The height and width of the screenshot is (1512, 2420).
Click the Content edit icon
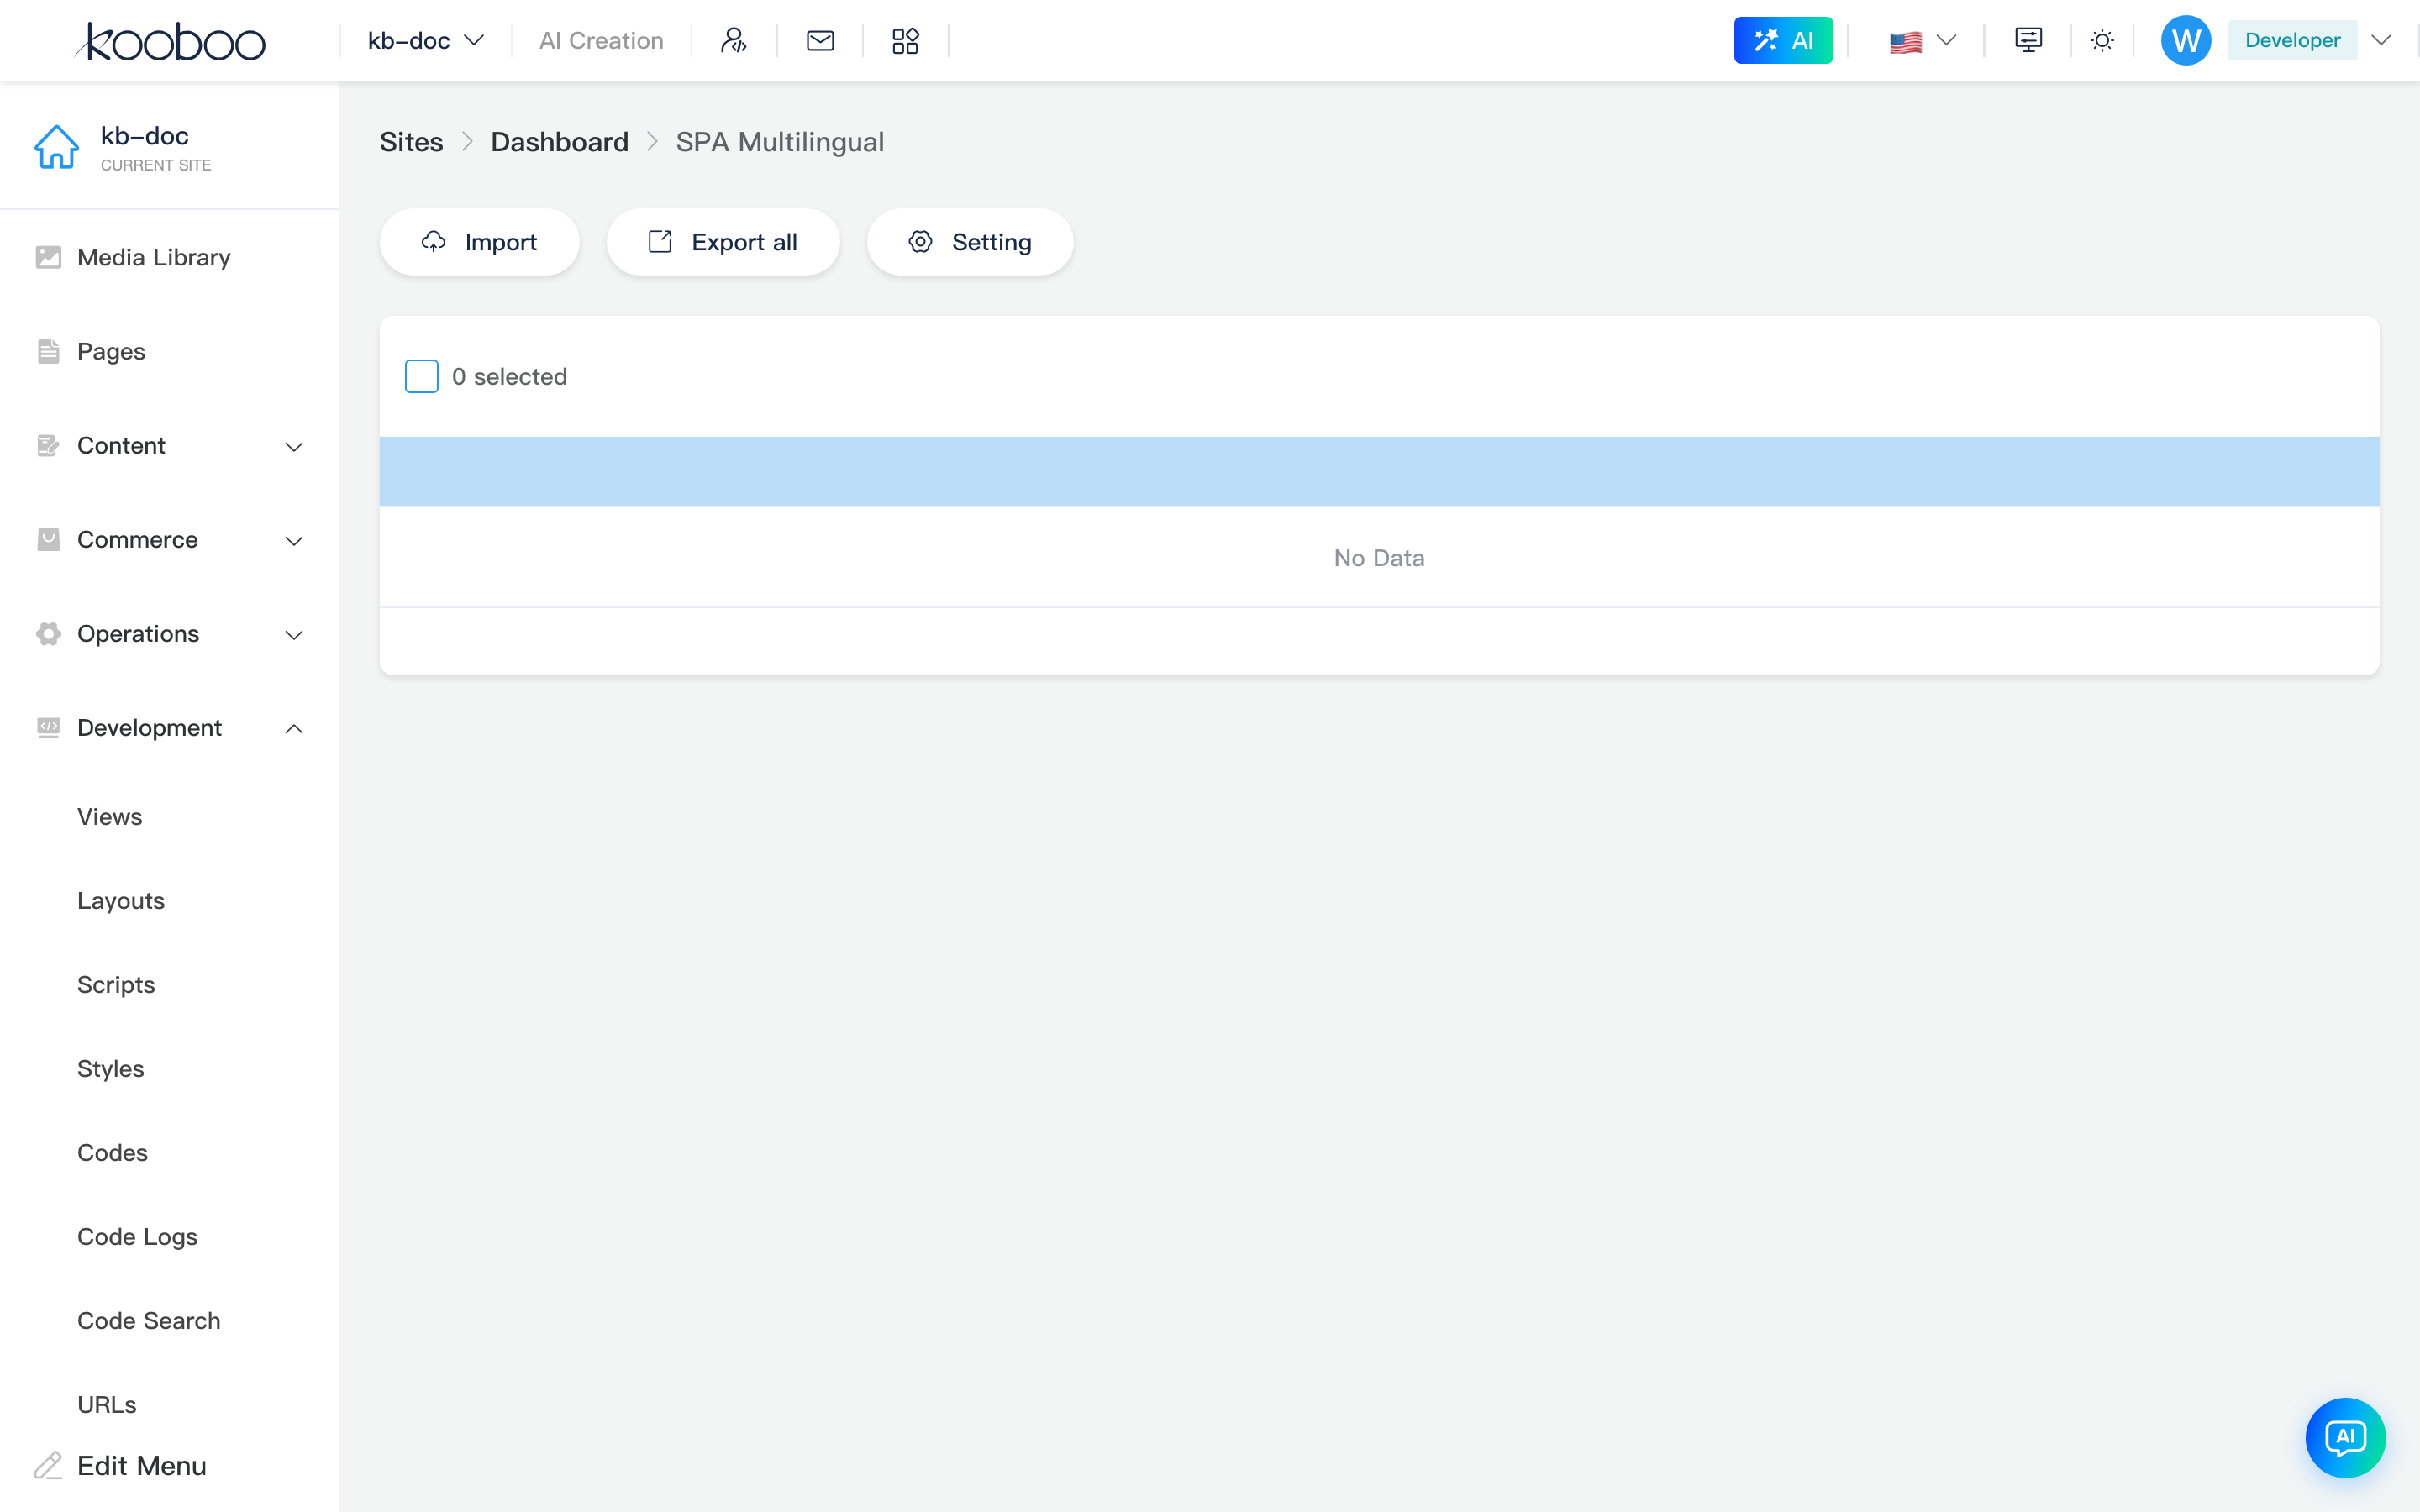[48, 446]
